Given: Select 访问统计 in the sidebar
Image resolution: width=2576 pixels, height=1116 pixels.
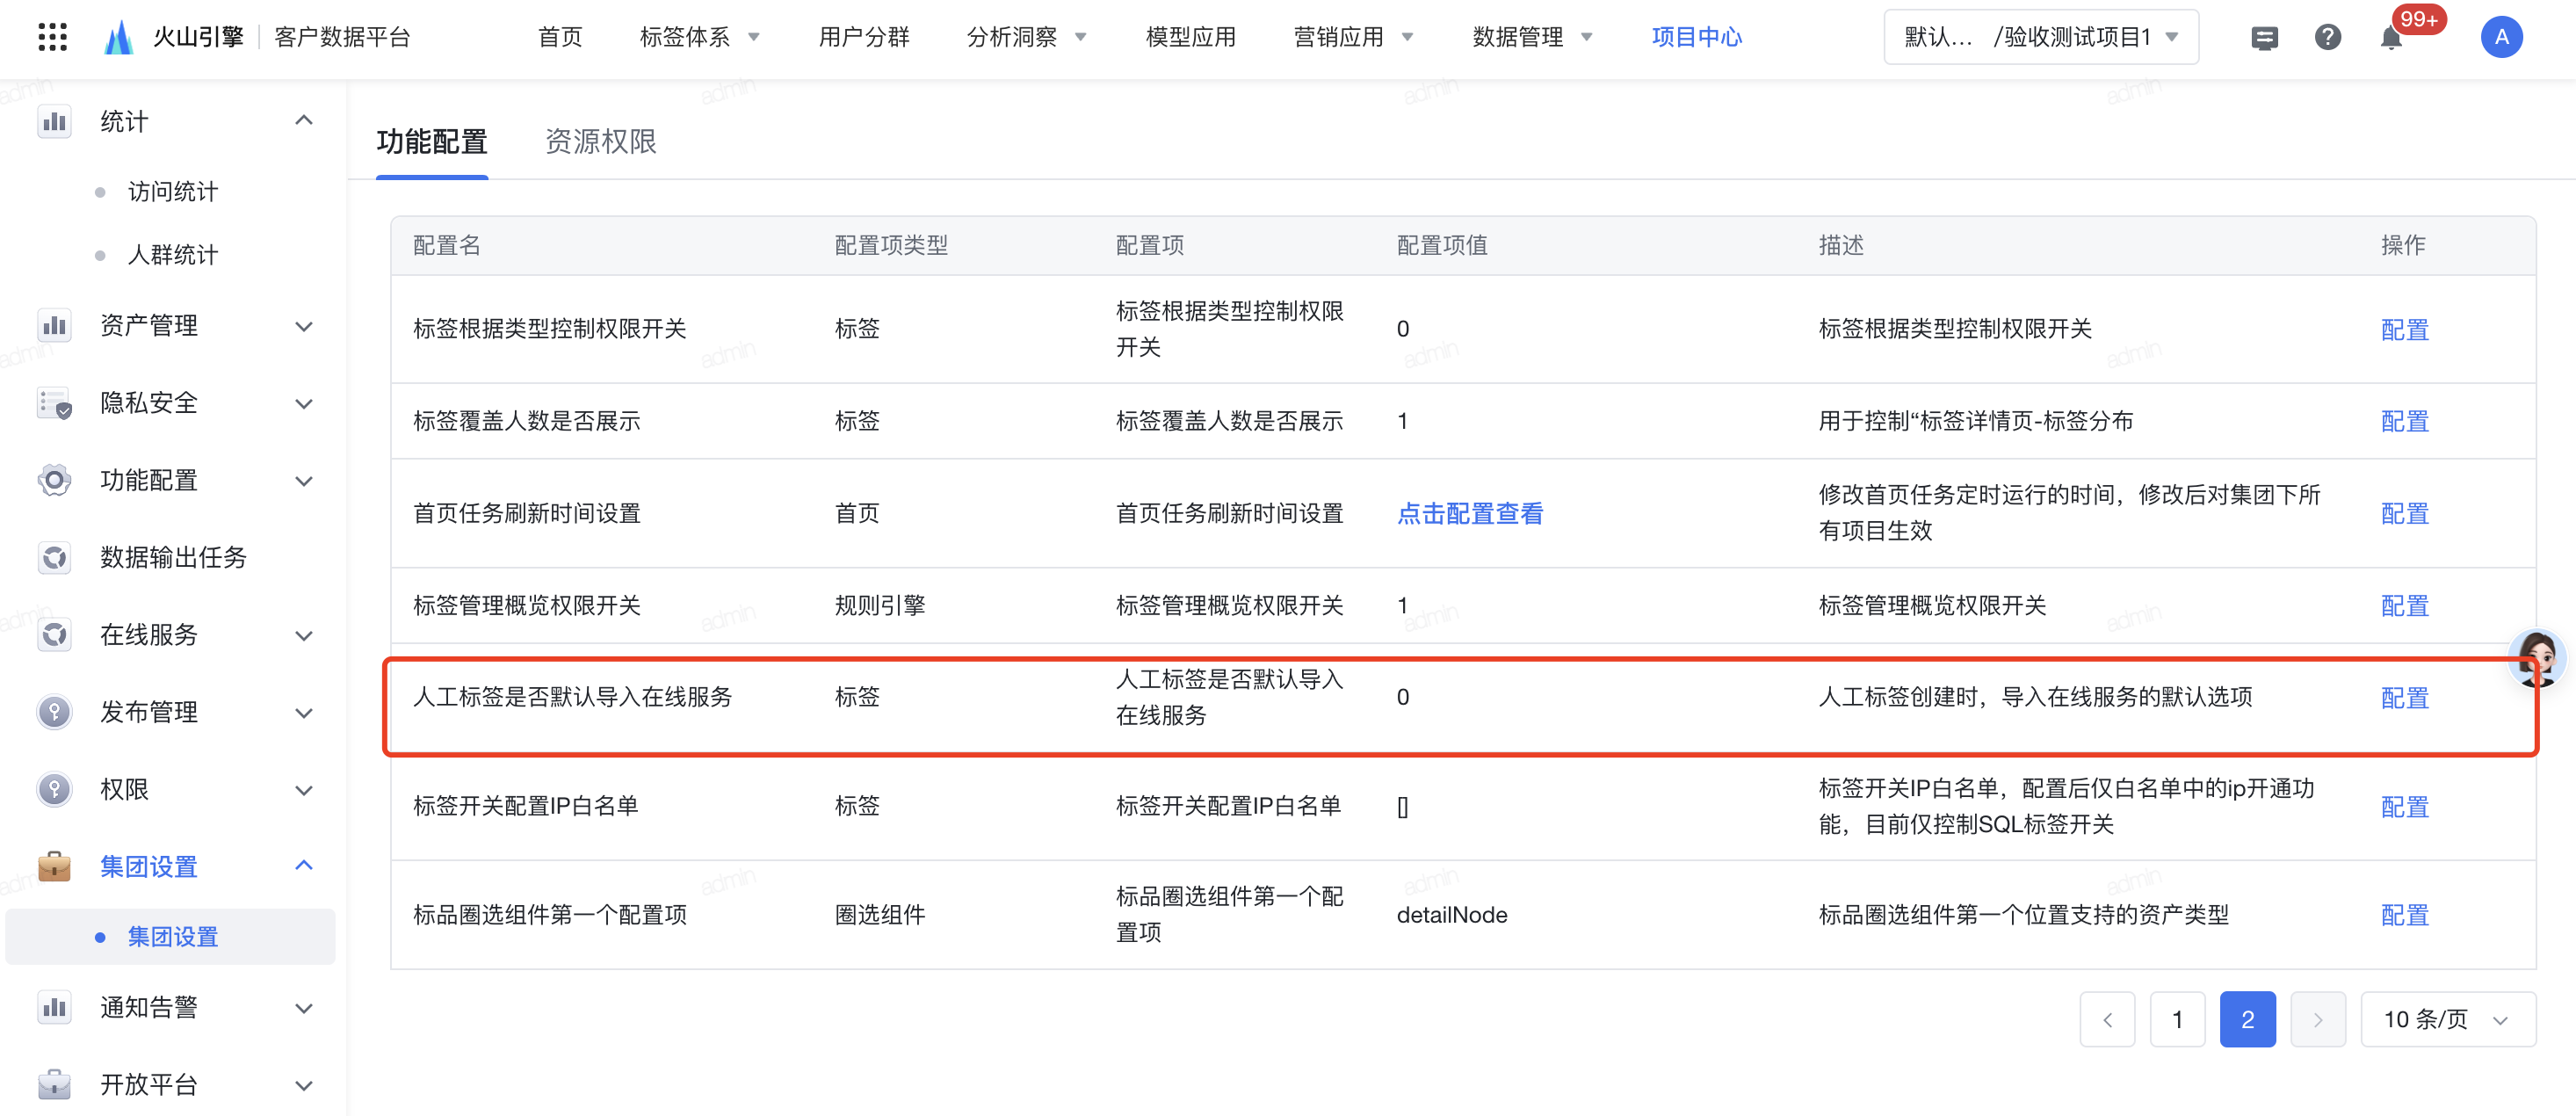Looking at the screenshot, I should pos(172,192).
